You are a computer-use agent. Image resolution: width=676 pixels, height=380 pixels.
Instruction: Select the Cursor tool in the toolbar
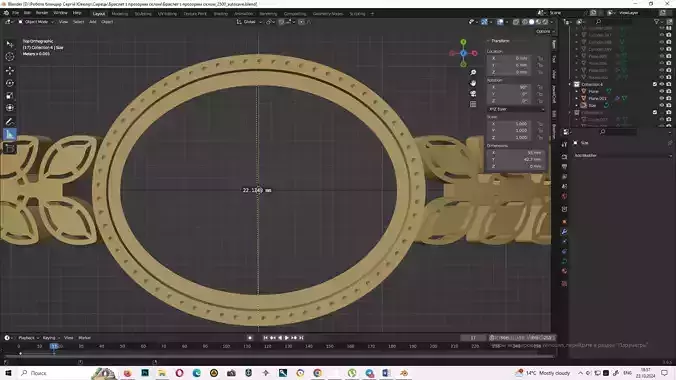9,57
